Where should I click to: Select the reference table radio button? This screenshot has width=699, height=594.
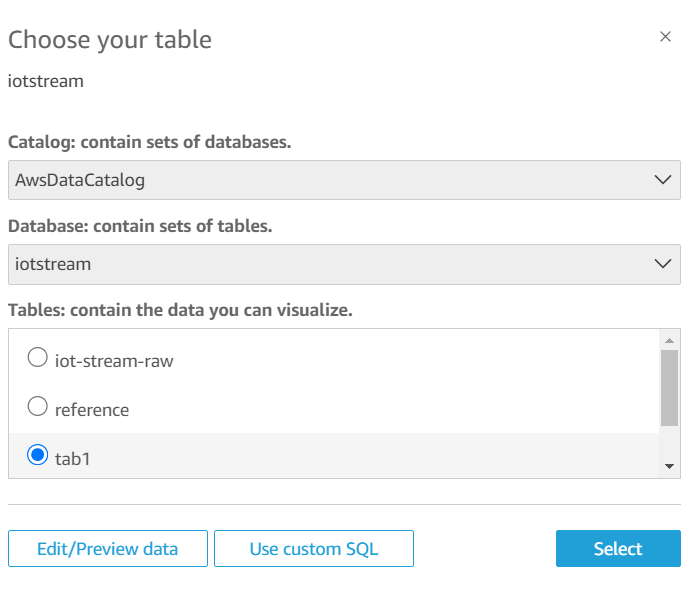(x=38, y=406)
